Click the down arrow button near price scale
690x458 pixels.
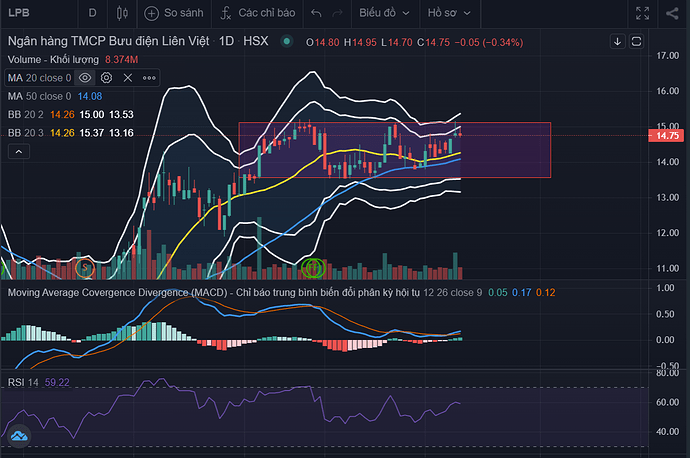tap(617, 42)
